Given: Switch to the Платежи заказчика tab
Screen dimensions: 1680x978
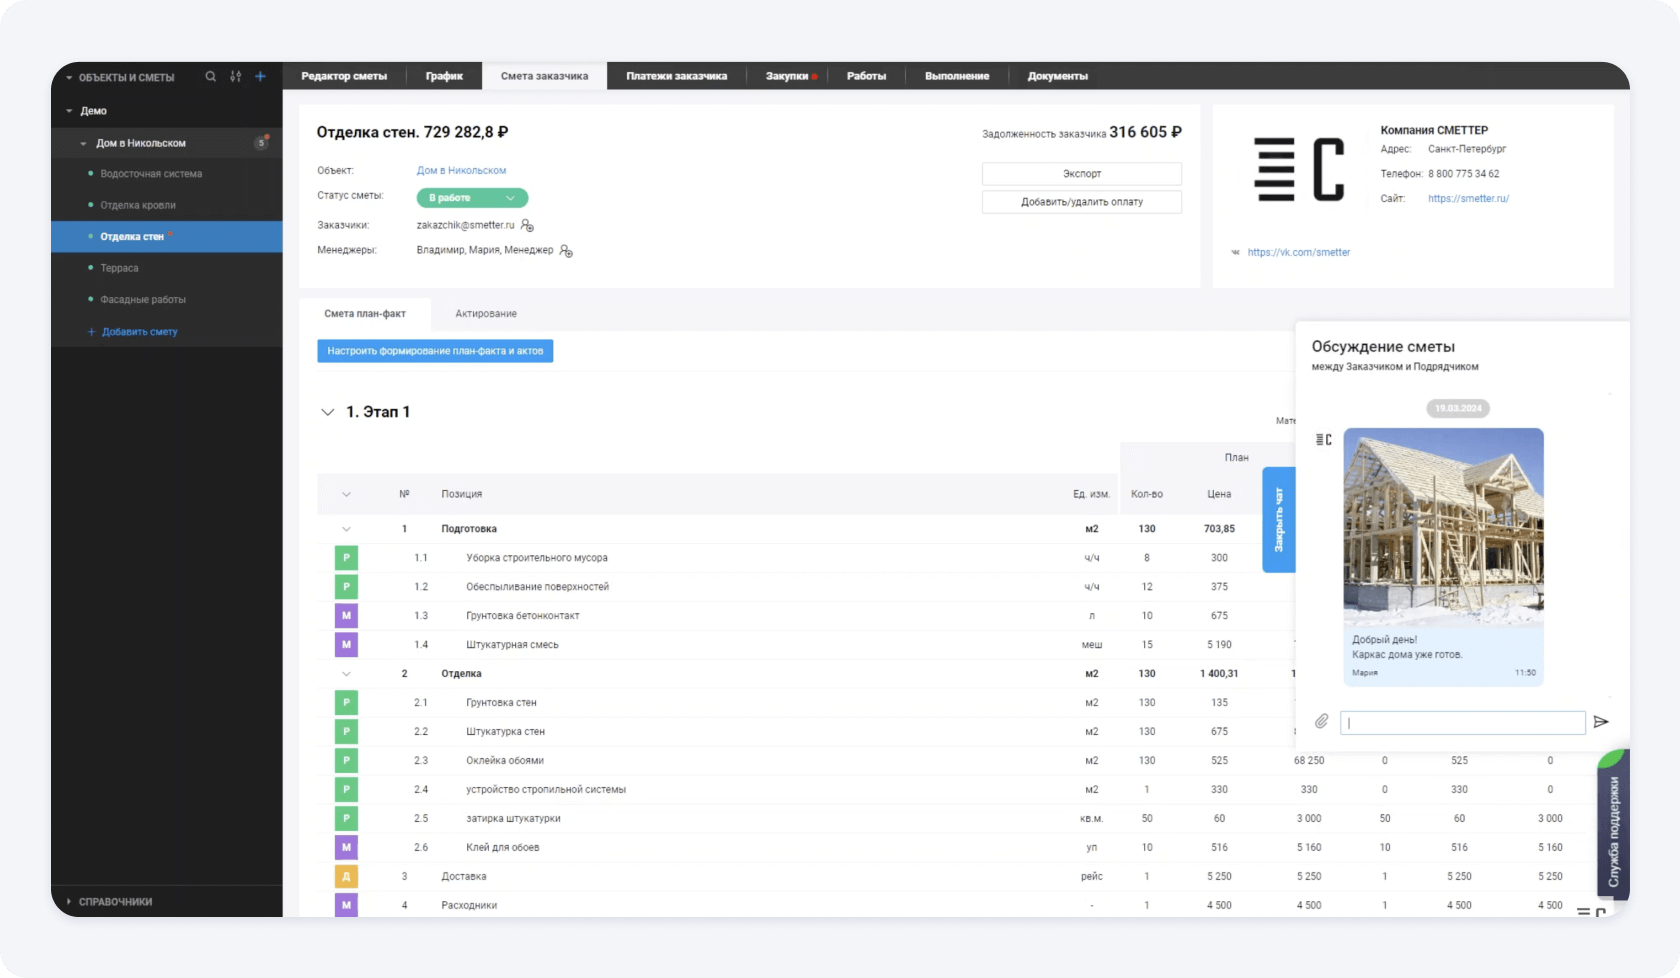Looking at the screenshot, I should [676, 76].
